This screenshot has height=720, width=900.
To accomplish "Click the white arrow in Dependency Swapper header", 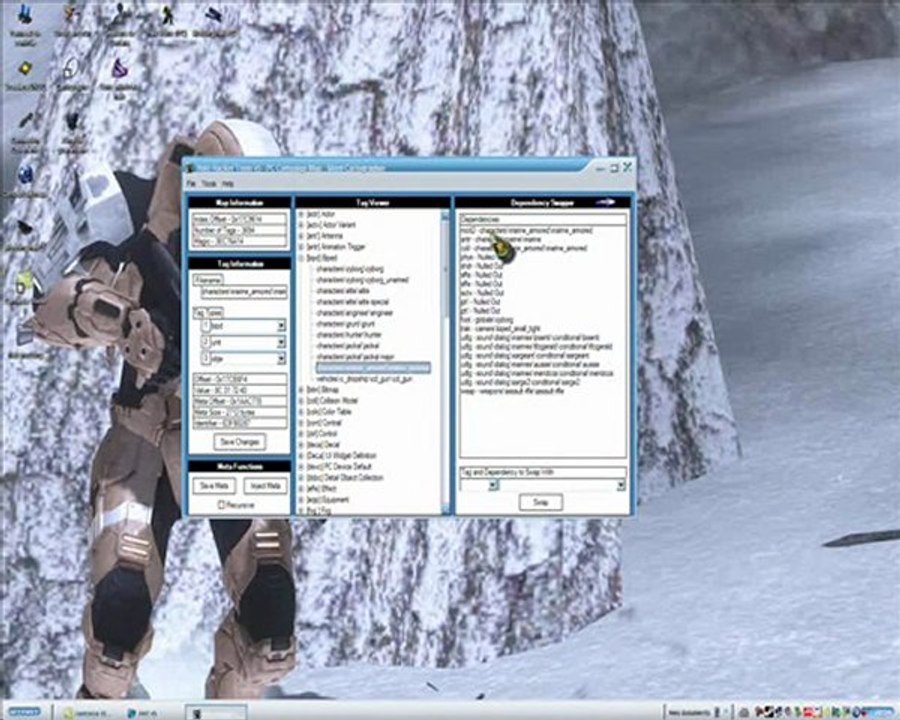I will [606, 202].
